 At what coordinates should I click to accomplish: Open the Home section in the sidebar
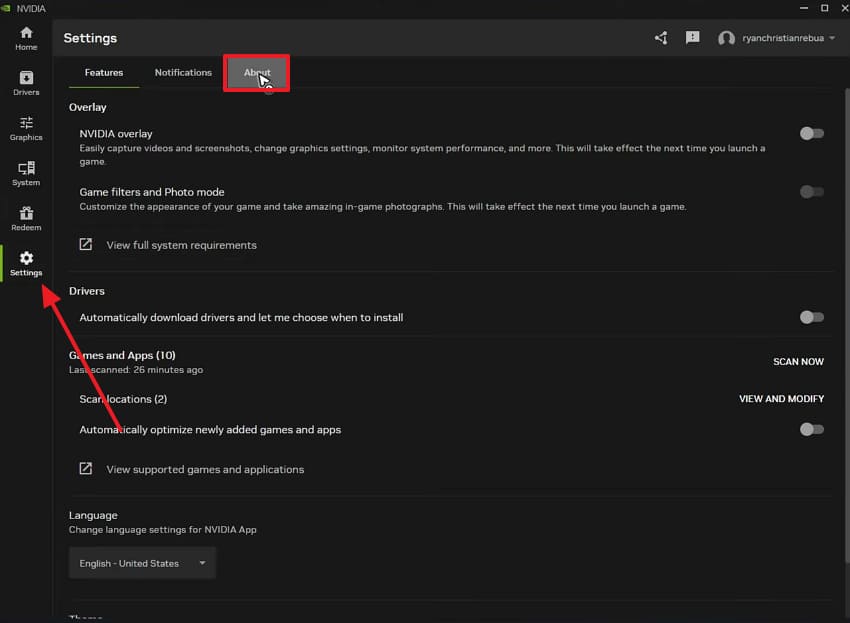pyautogui.click(x=25, y=37)
